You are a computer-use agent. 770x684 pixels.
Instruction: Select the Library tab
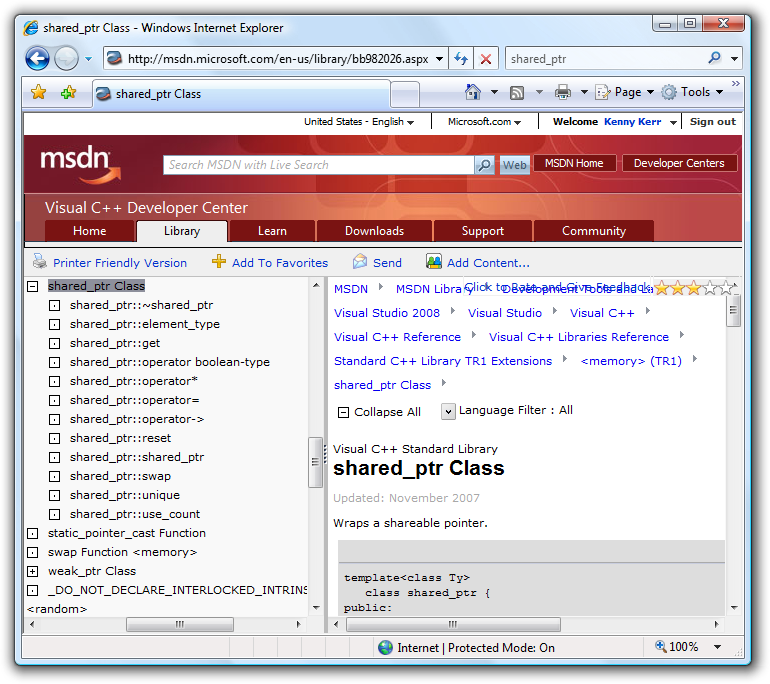pos(182,231)
